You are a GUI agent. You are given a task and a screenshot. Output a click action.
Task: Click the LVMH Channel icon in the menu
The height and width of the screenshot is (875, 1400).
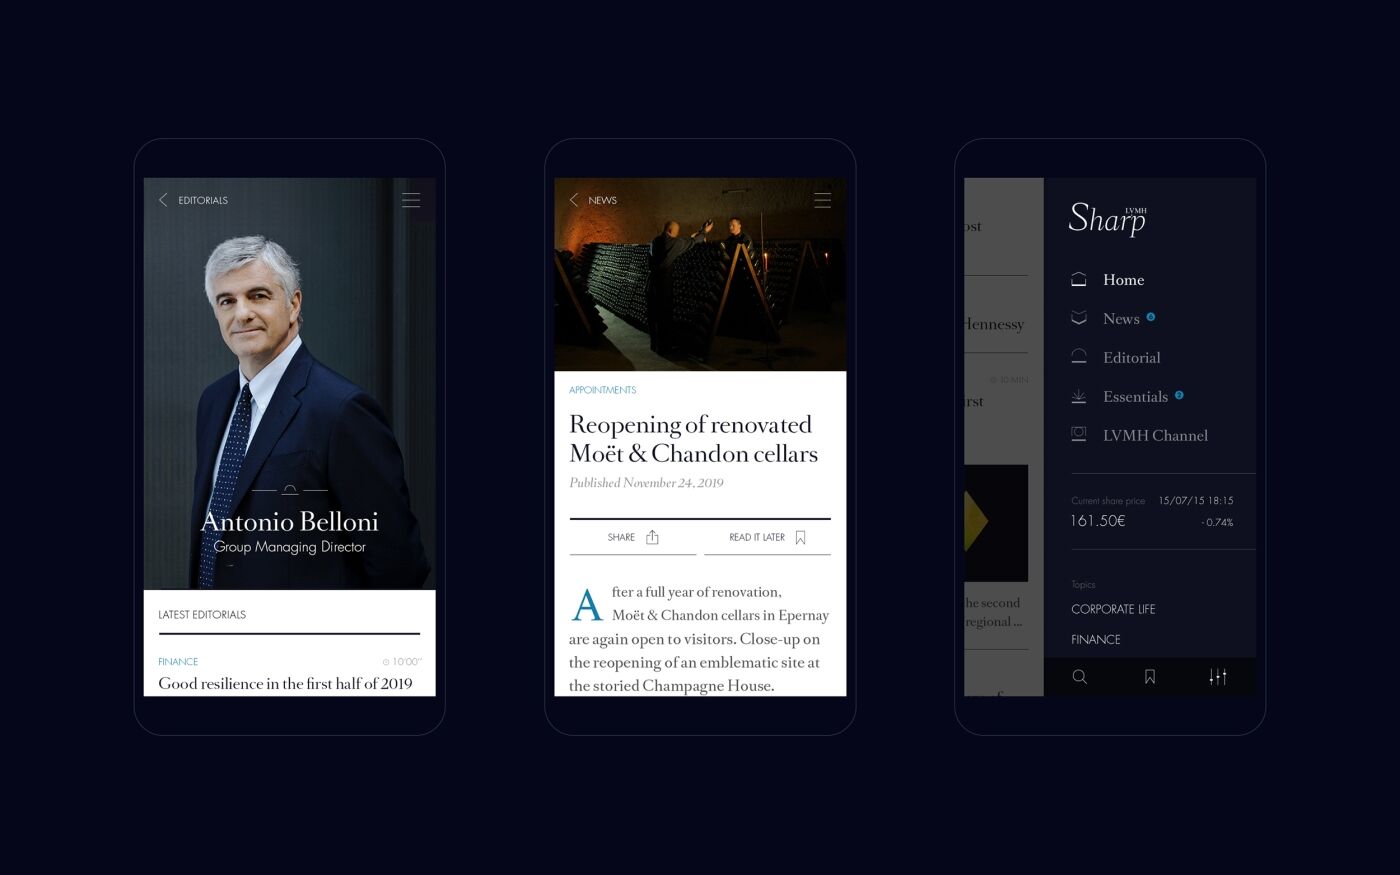tap(1079, 435)
